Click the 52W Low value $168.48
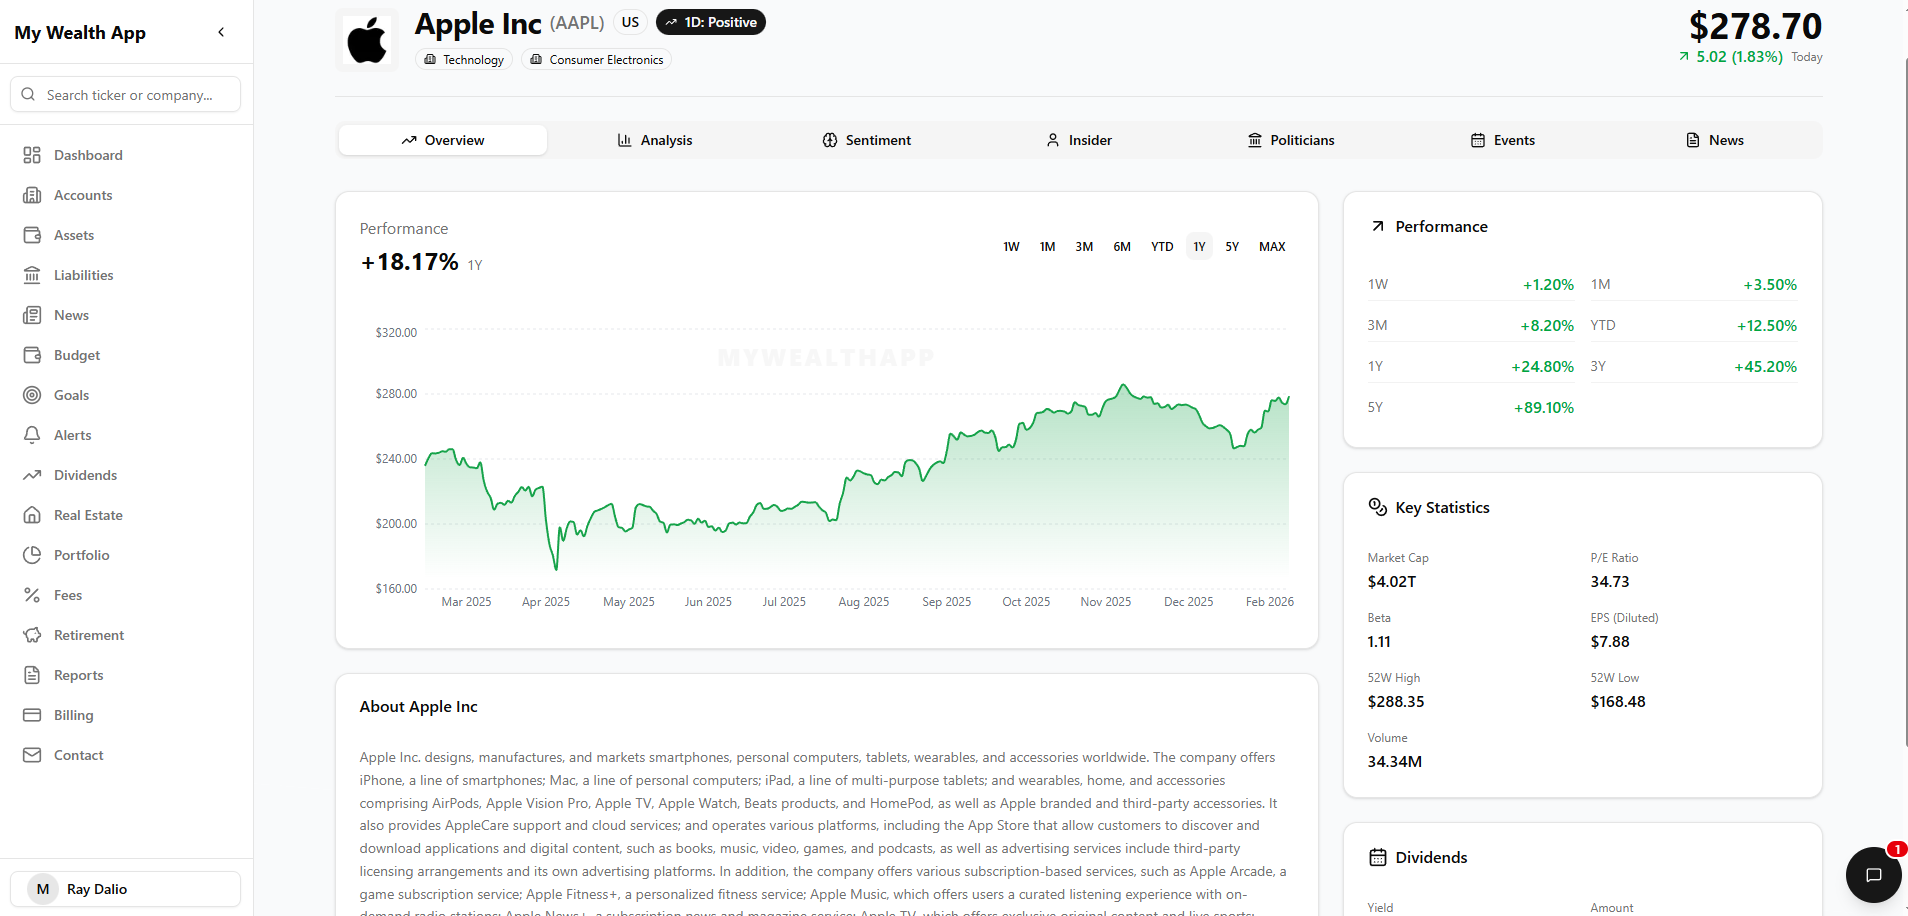The height and width of the screenshot is (916, 1908). pos(1618,702)
